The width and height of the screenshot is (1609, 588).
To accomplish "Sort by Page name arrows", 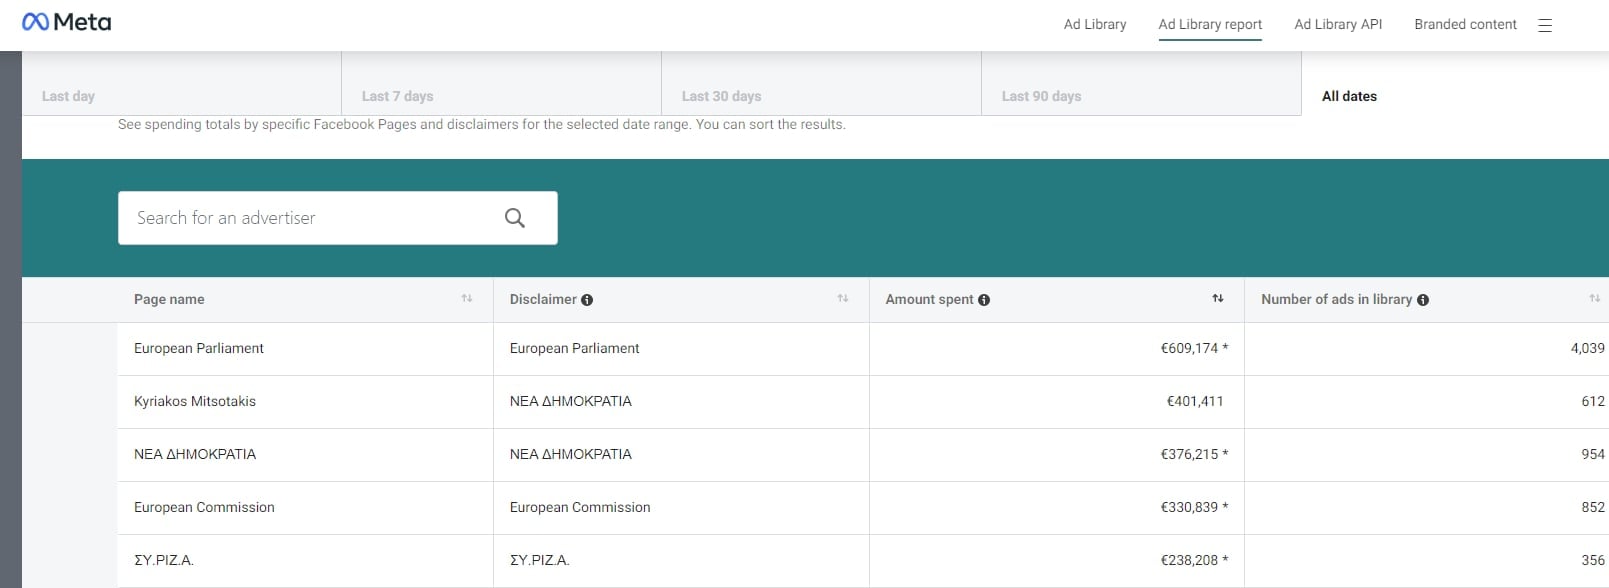I will coord(467,299).
